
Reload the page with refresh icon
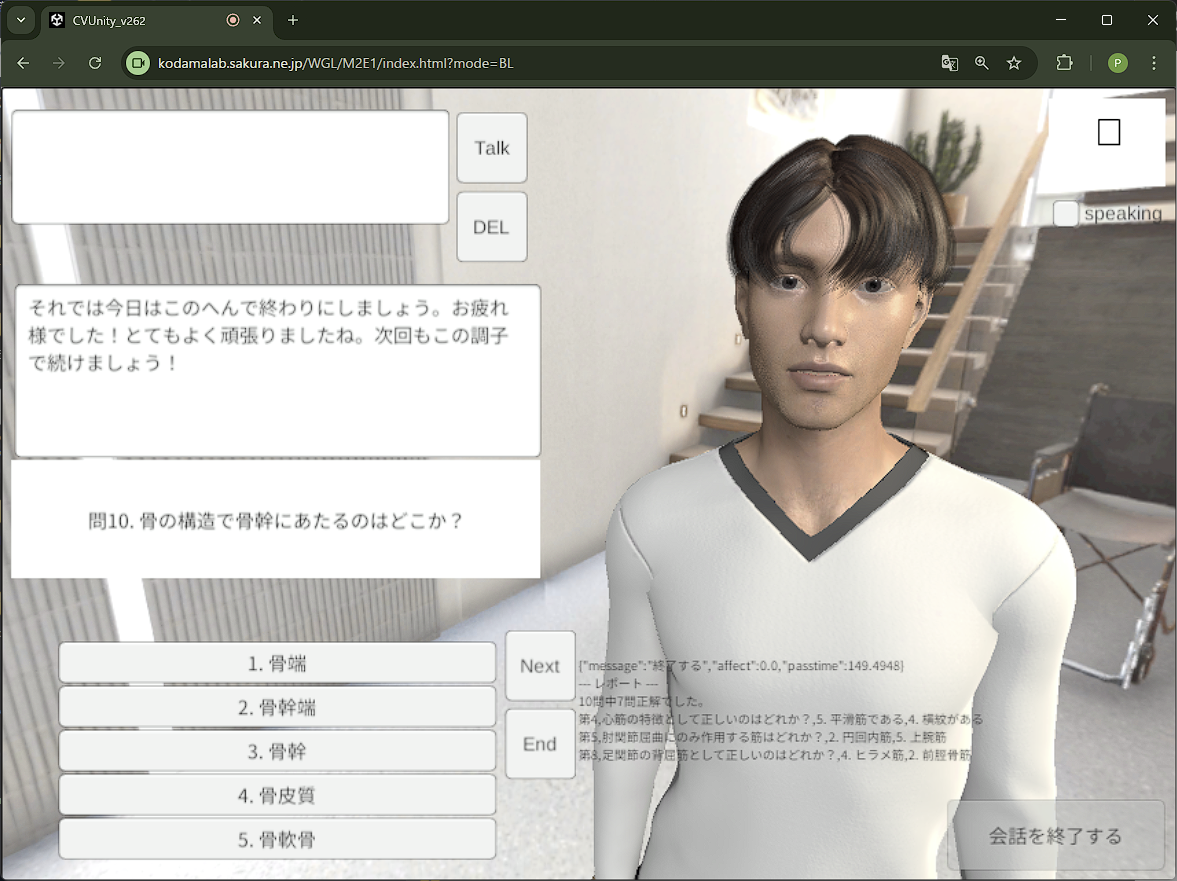tap(95, 63)
